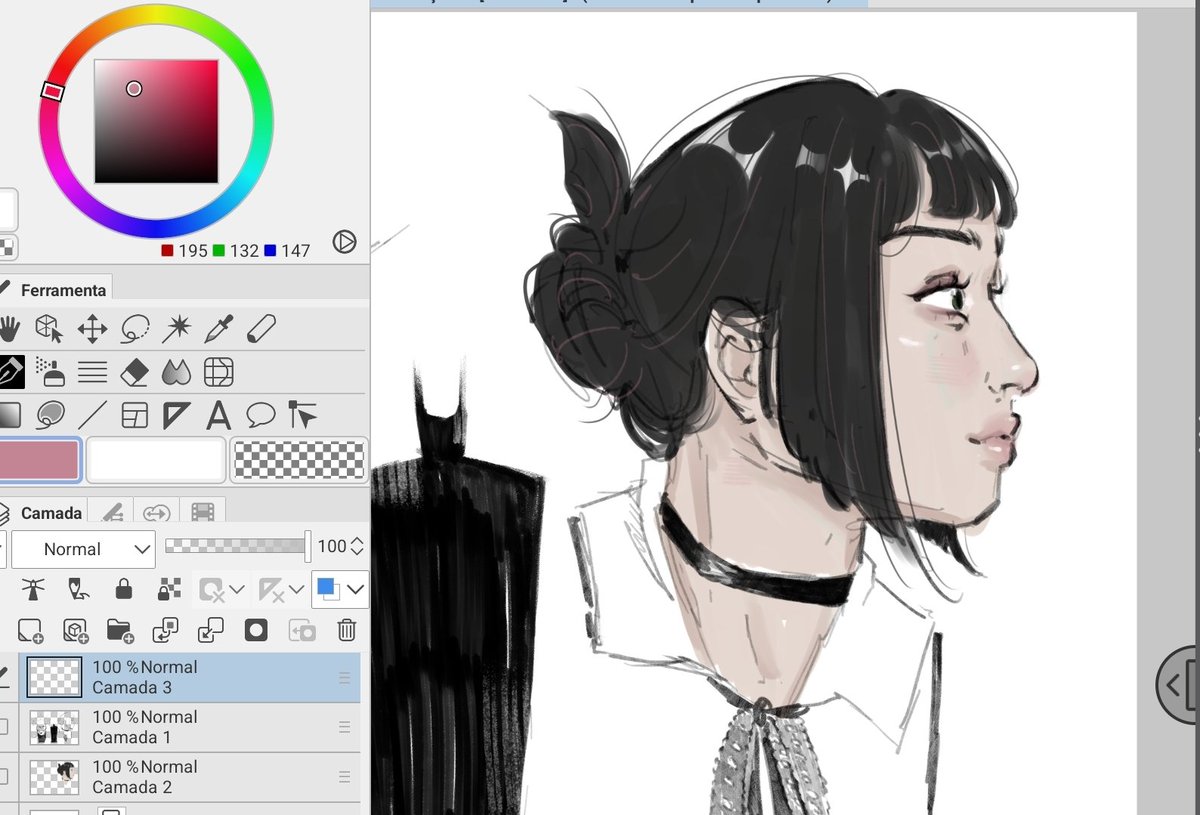Image resolution: width=1200 pixels, height=815 pixels.
Task: Select the triangle Ruler tool
Action: pyautogui.click(x=177, y=414)
